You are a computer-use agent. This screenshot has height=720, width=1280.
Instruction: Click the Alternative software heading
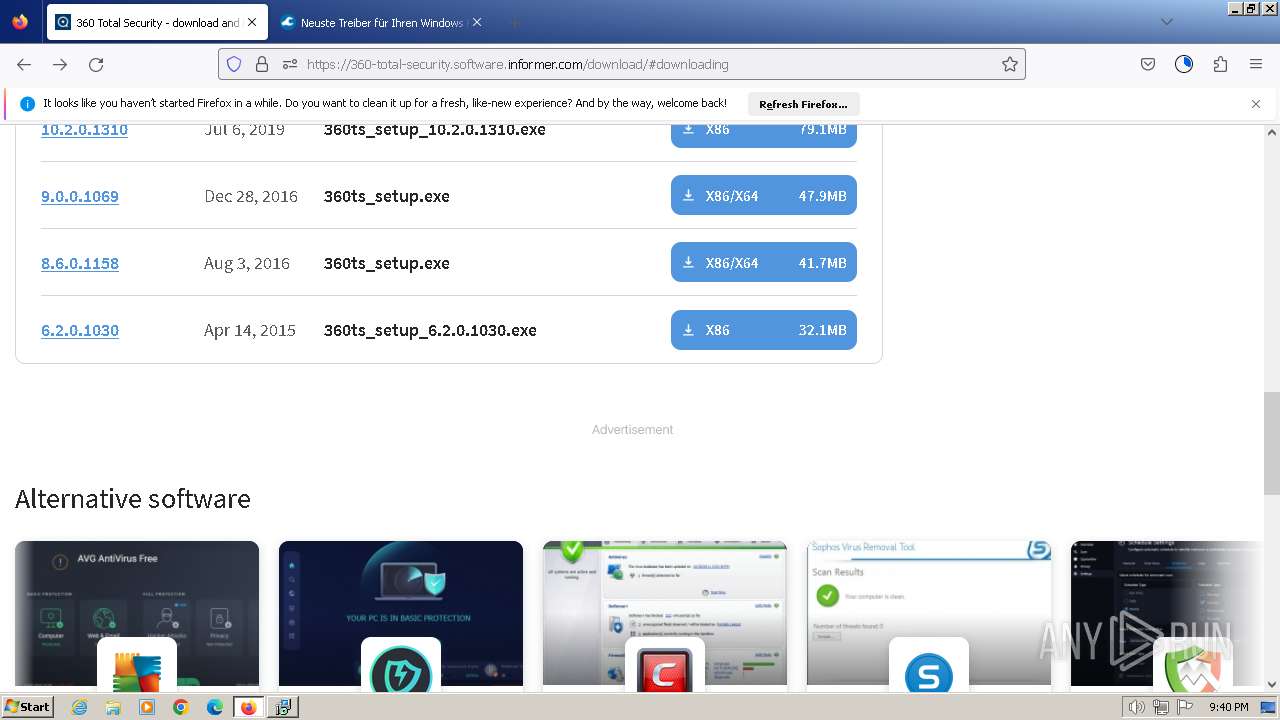point(133,498)
